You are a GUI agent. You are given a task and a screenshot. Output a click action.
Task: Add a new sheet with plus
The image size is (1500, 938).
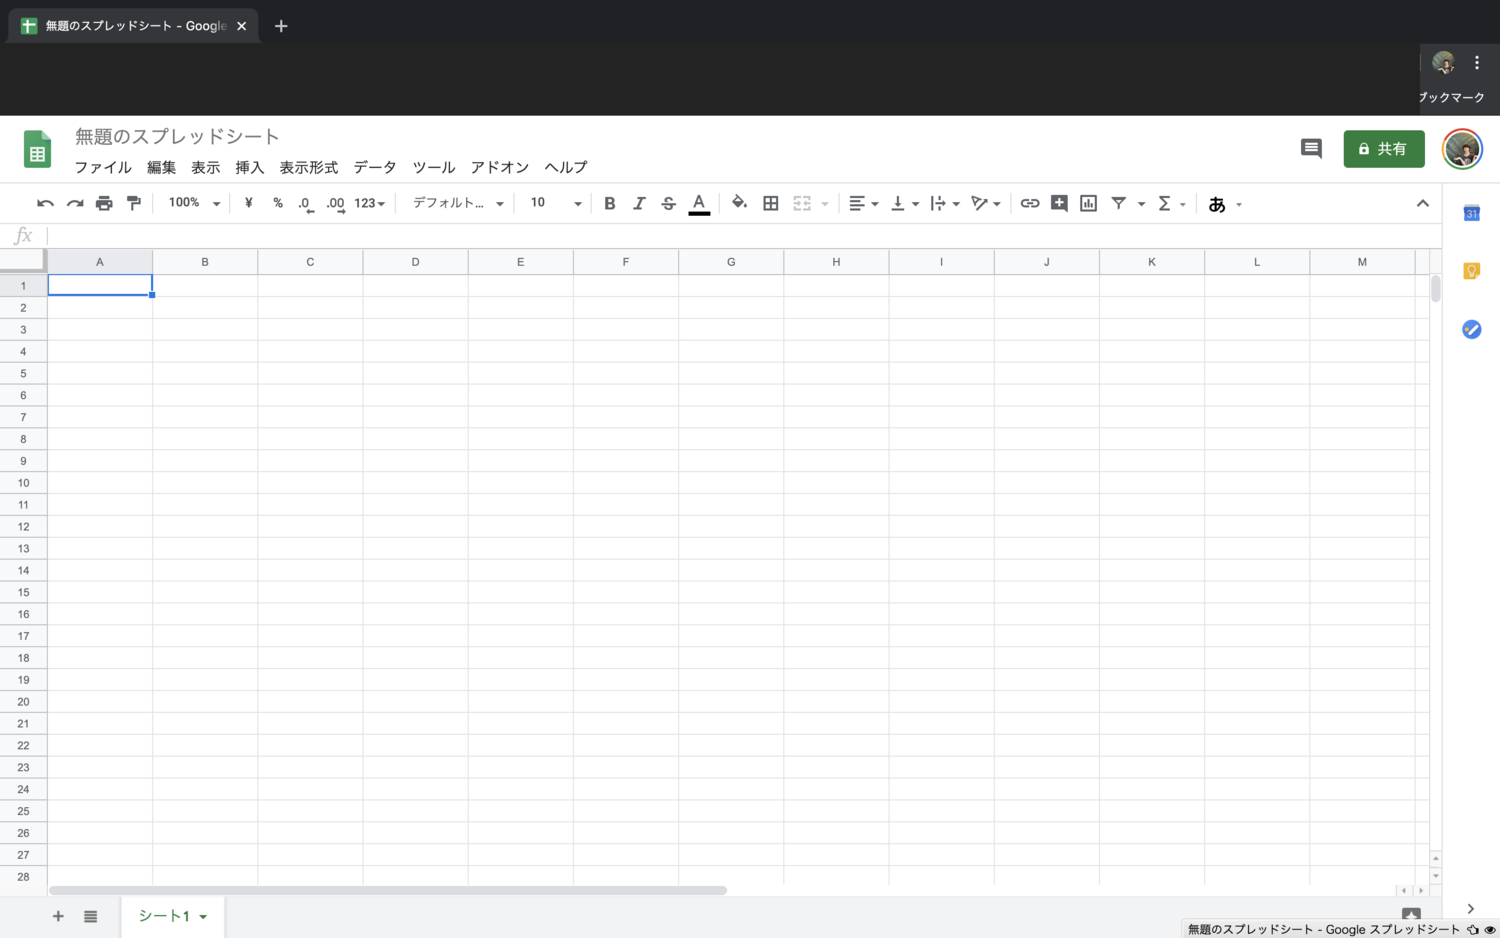58,916
